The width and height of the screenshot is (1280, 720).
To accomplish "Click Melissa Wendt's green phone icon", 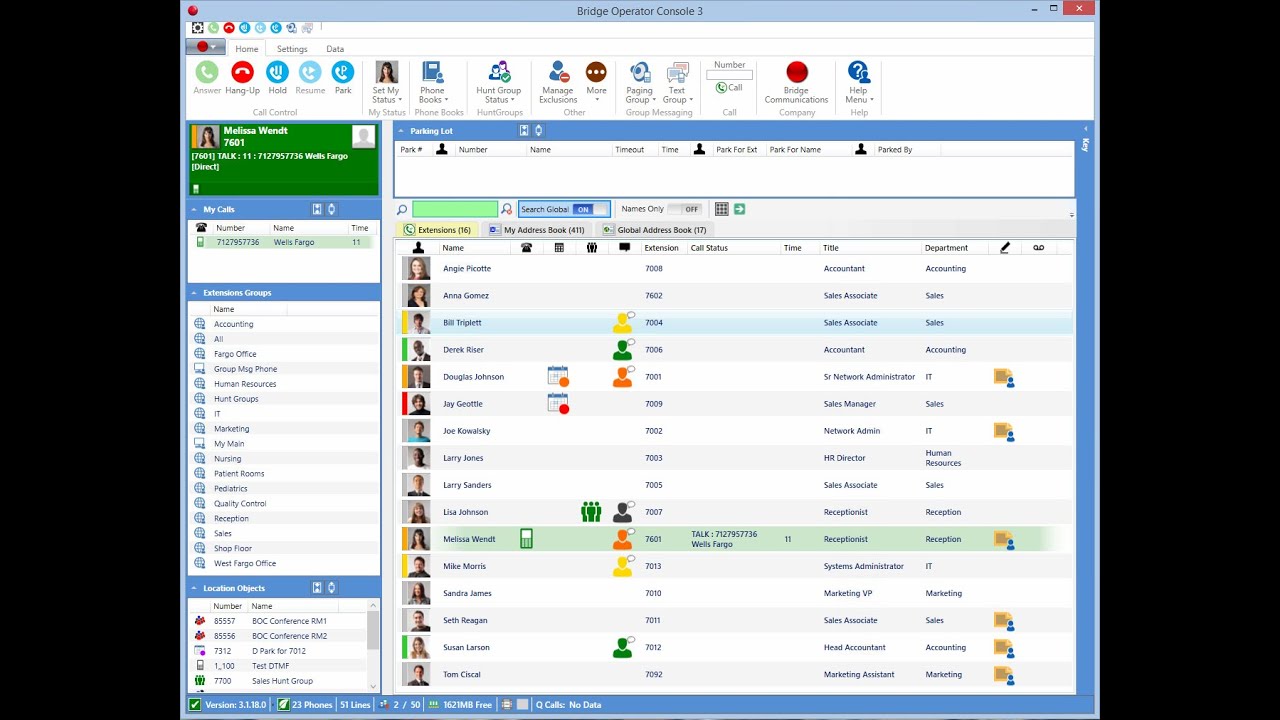I will pos(526,539).
